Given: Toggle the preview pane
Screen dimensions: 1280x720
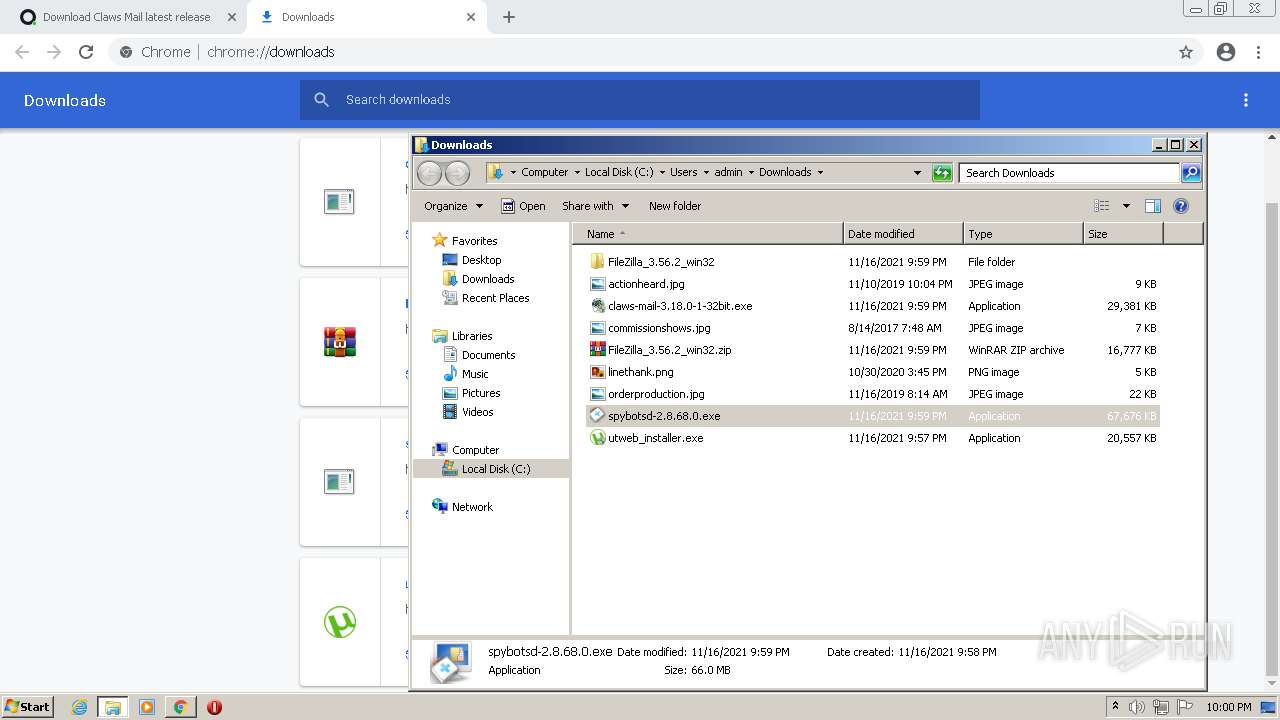Looking at the screenshot, I should coord(1153,206).
